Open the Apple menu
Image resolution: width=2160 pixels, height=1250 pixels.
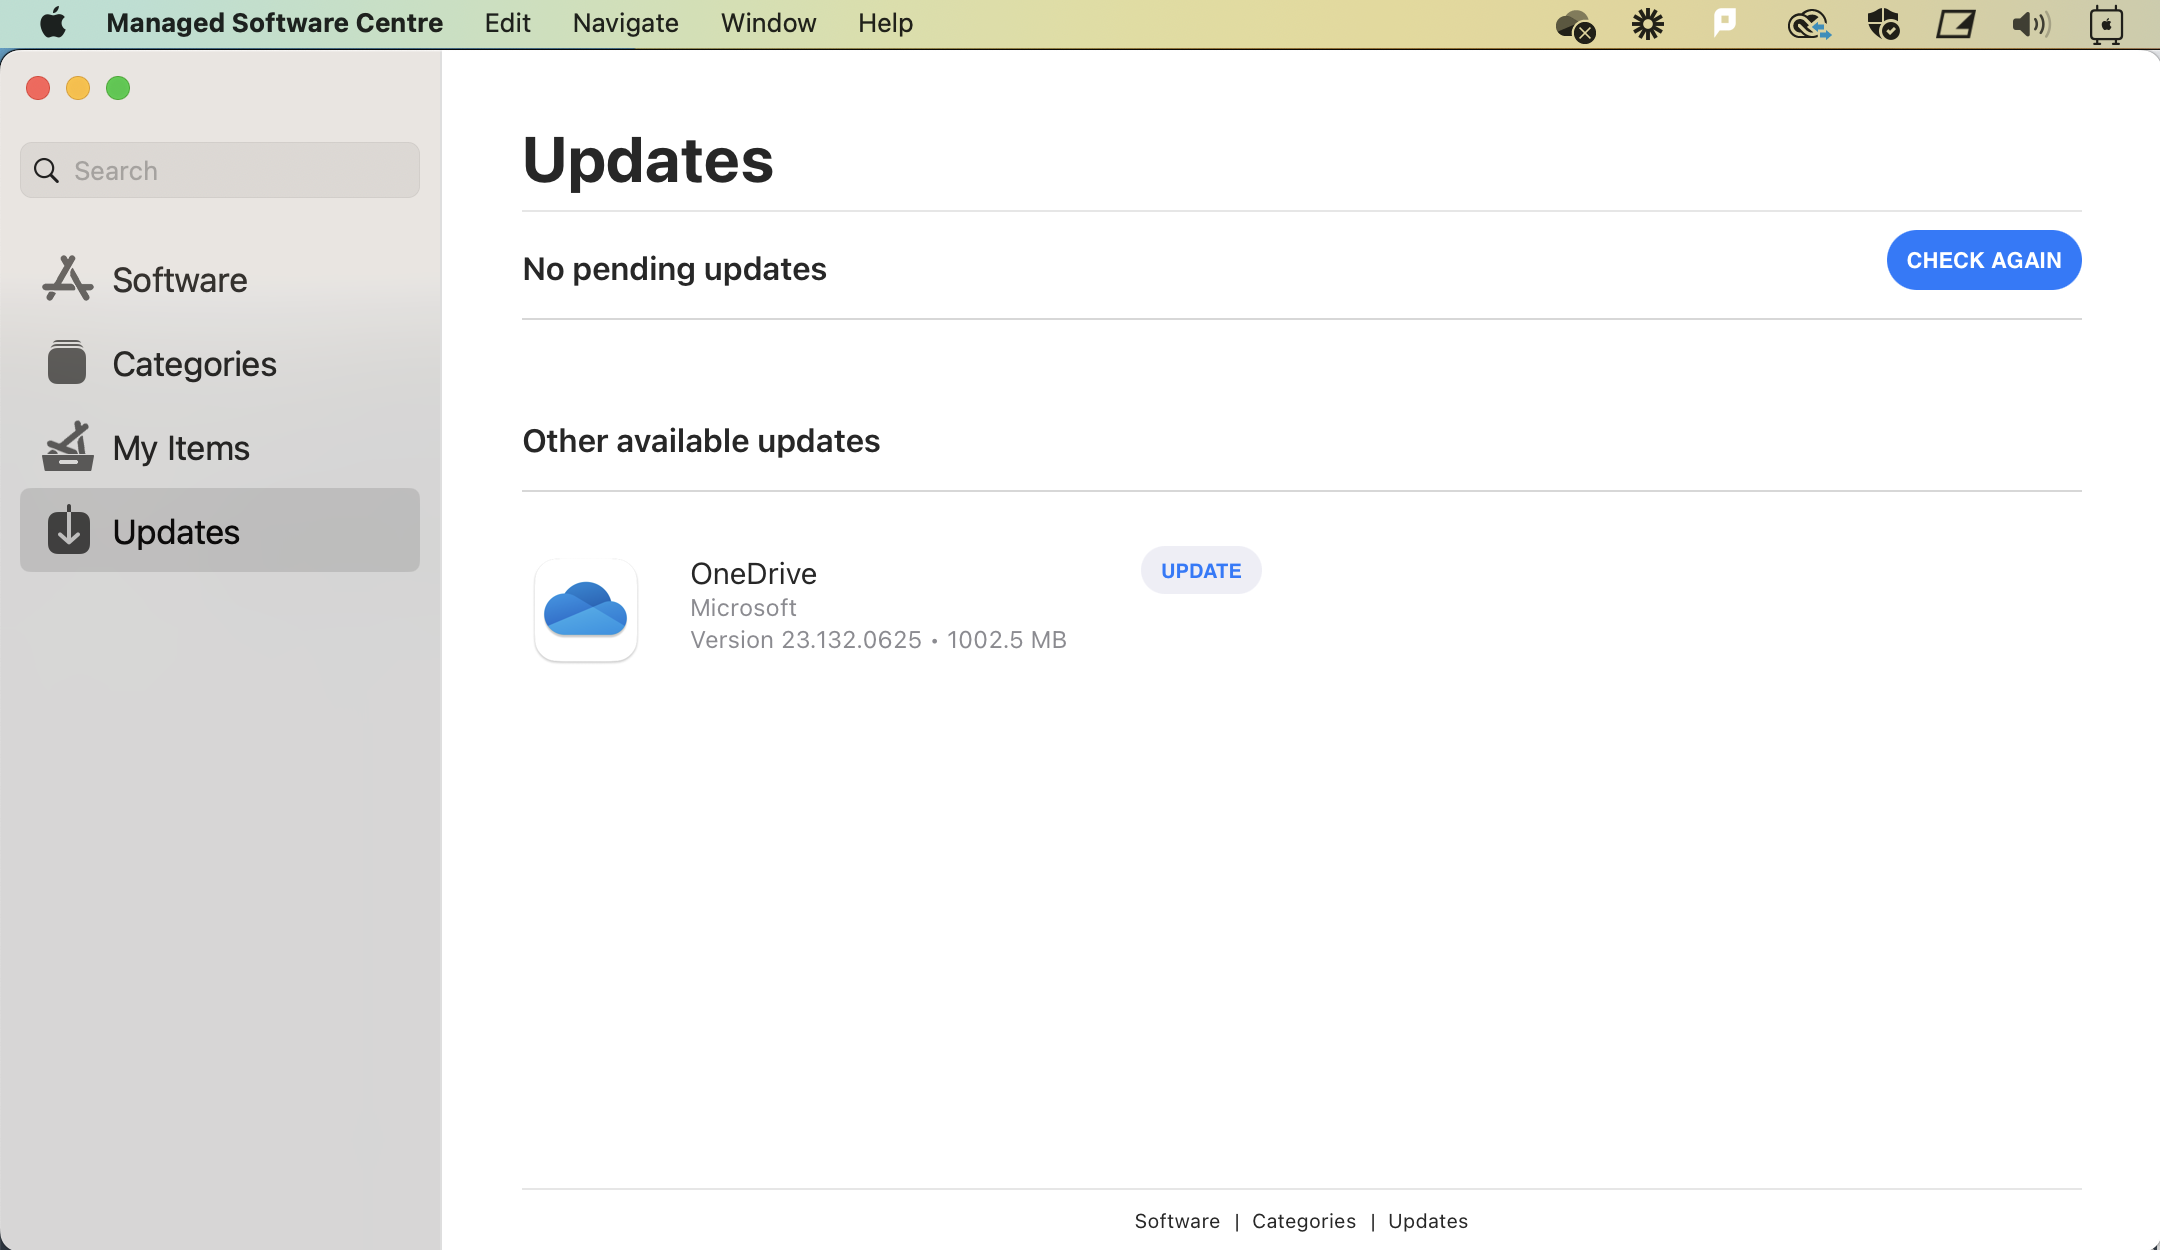point(53,23)
